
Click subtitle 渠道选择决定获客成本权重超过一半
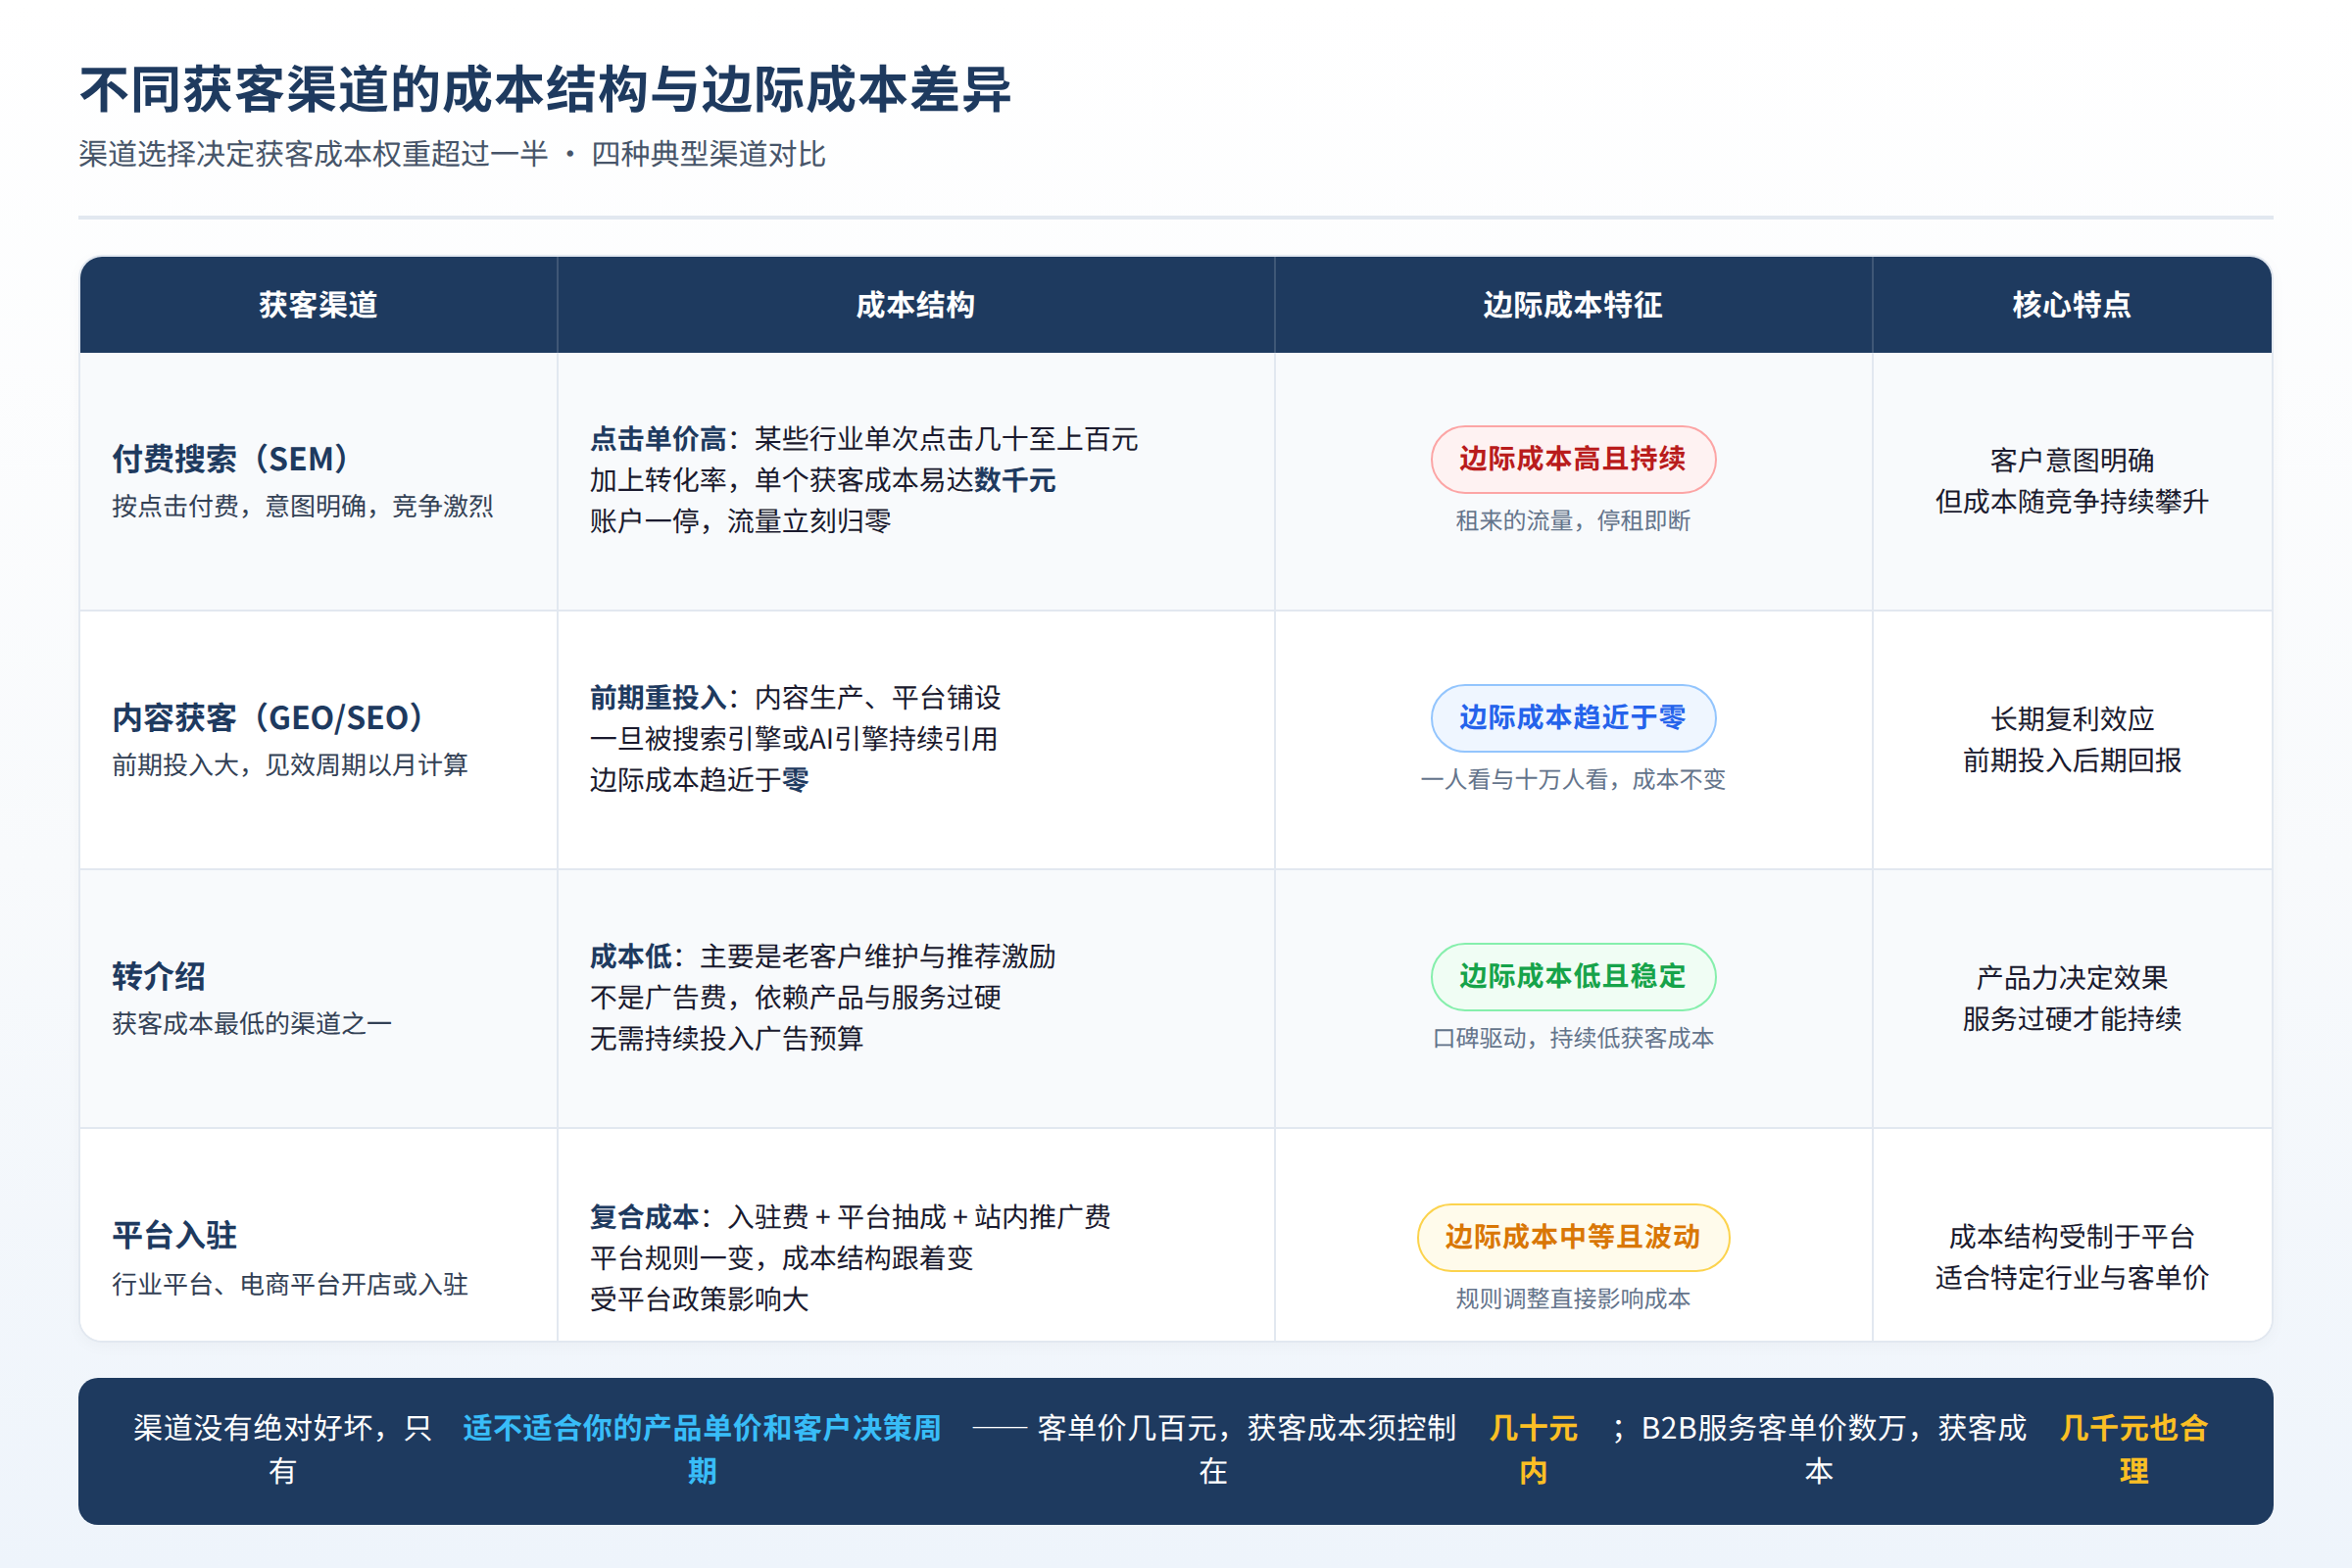click(x=313, y=154)
